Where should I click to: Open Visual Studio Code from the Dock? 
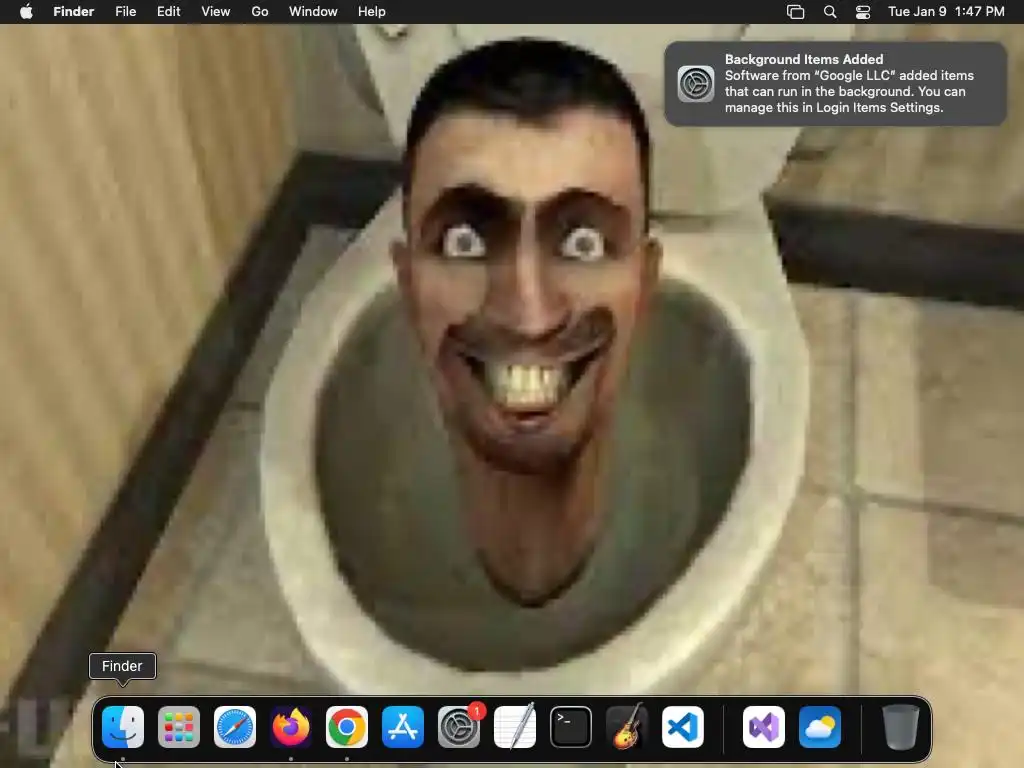click(683, 727)
